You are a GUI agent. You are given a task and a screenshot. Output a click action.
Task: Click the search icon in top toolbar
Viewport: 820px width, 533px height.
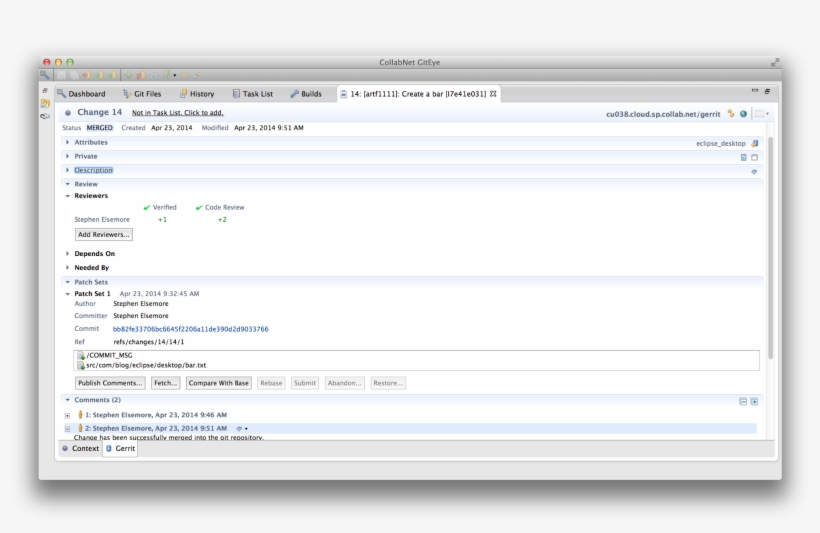(45, 75)
